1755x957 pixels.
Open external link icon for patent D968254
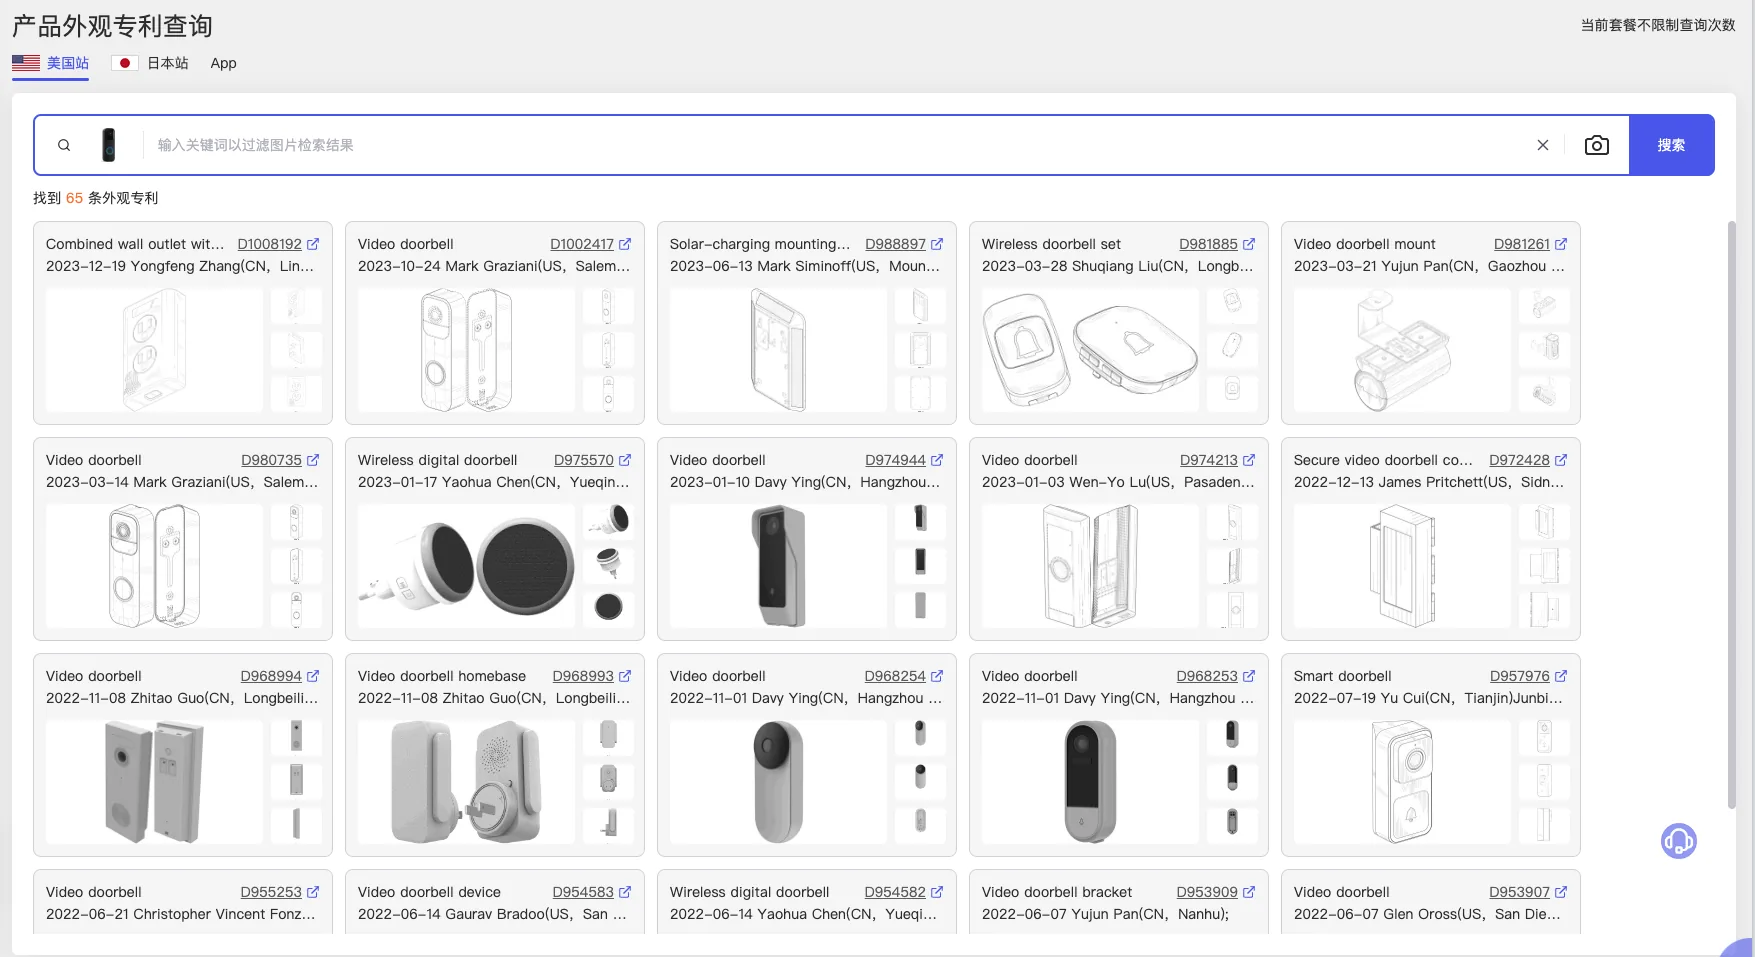[937, 676]
